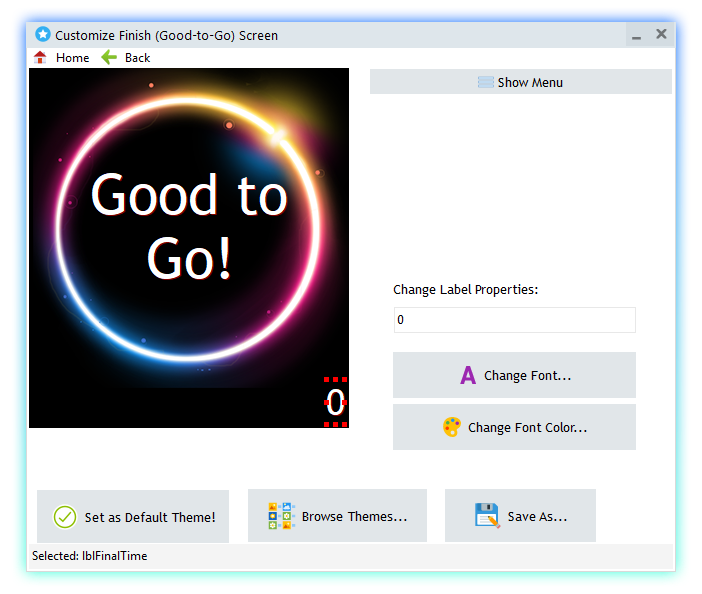The width and height of the screenshot is (702, 594).
Task: Click the floppy disk Save icon
Action: [x=487, y=516]
